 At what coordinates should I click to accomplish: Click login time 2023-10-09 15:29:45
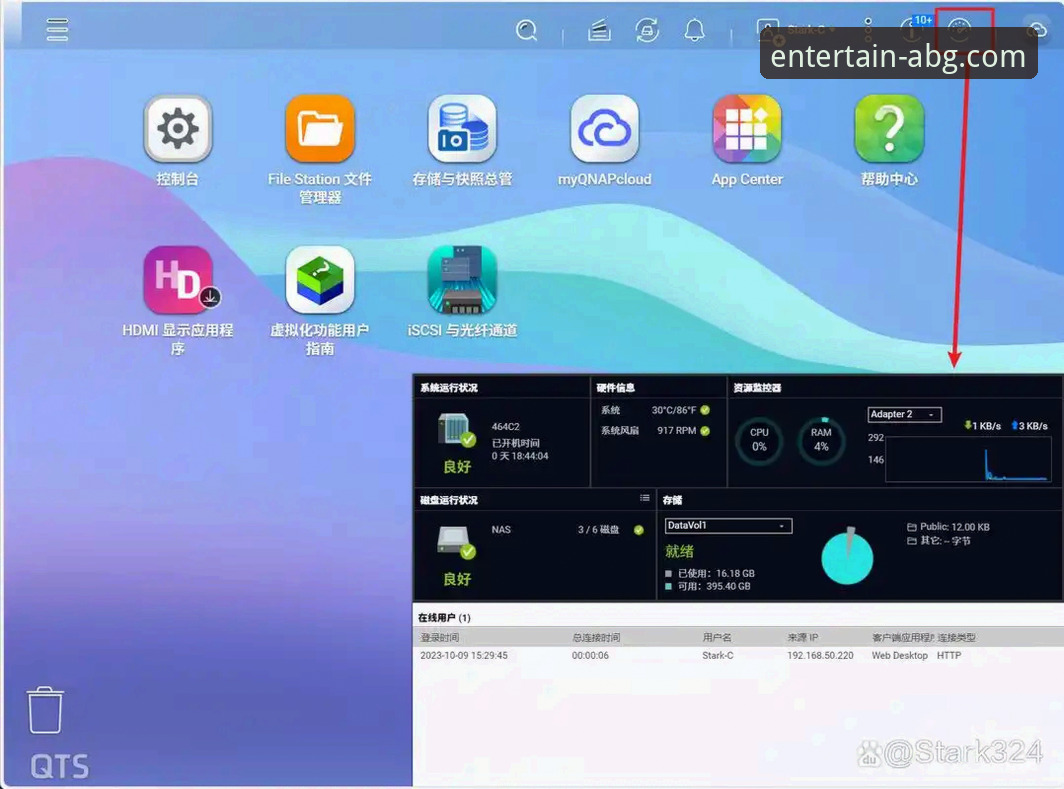point(463,655)
